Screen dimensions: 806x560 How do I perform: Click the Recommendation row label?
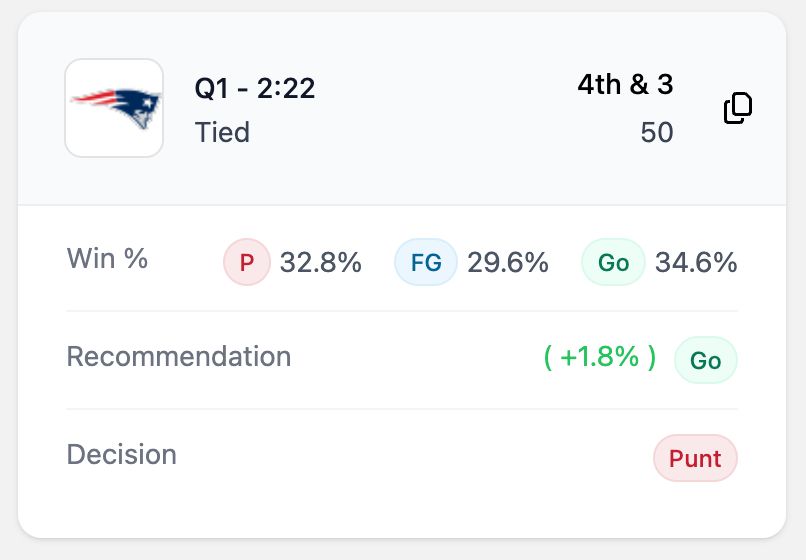[179, 356]
